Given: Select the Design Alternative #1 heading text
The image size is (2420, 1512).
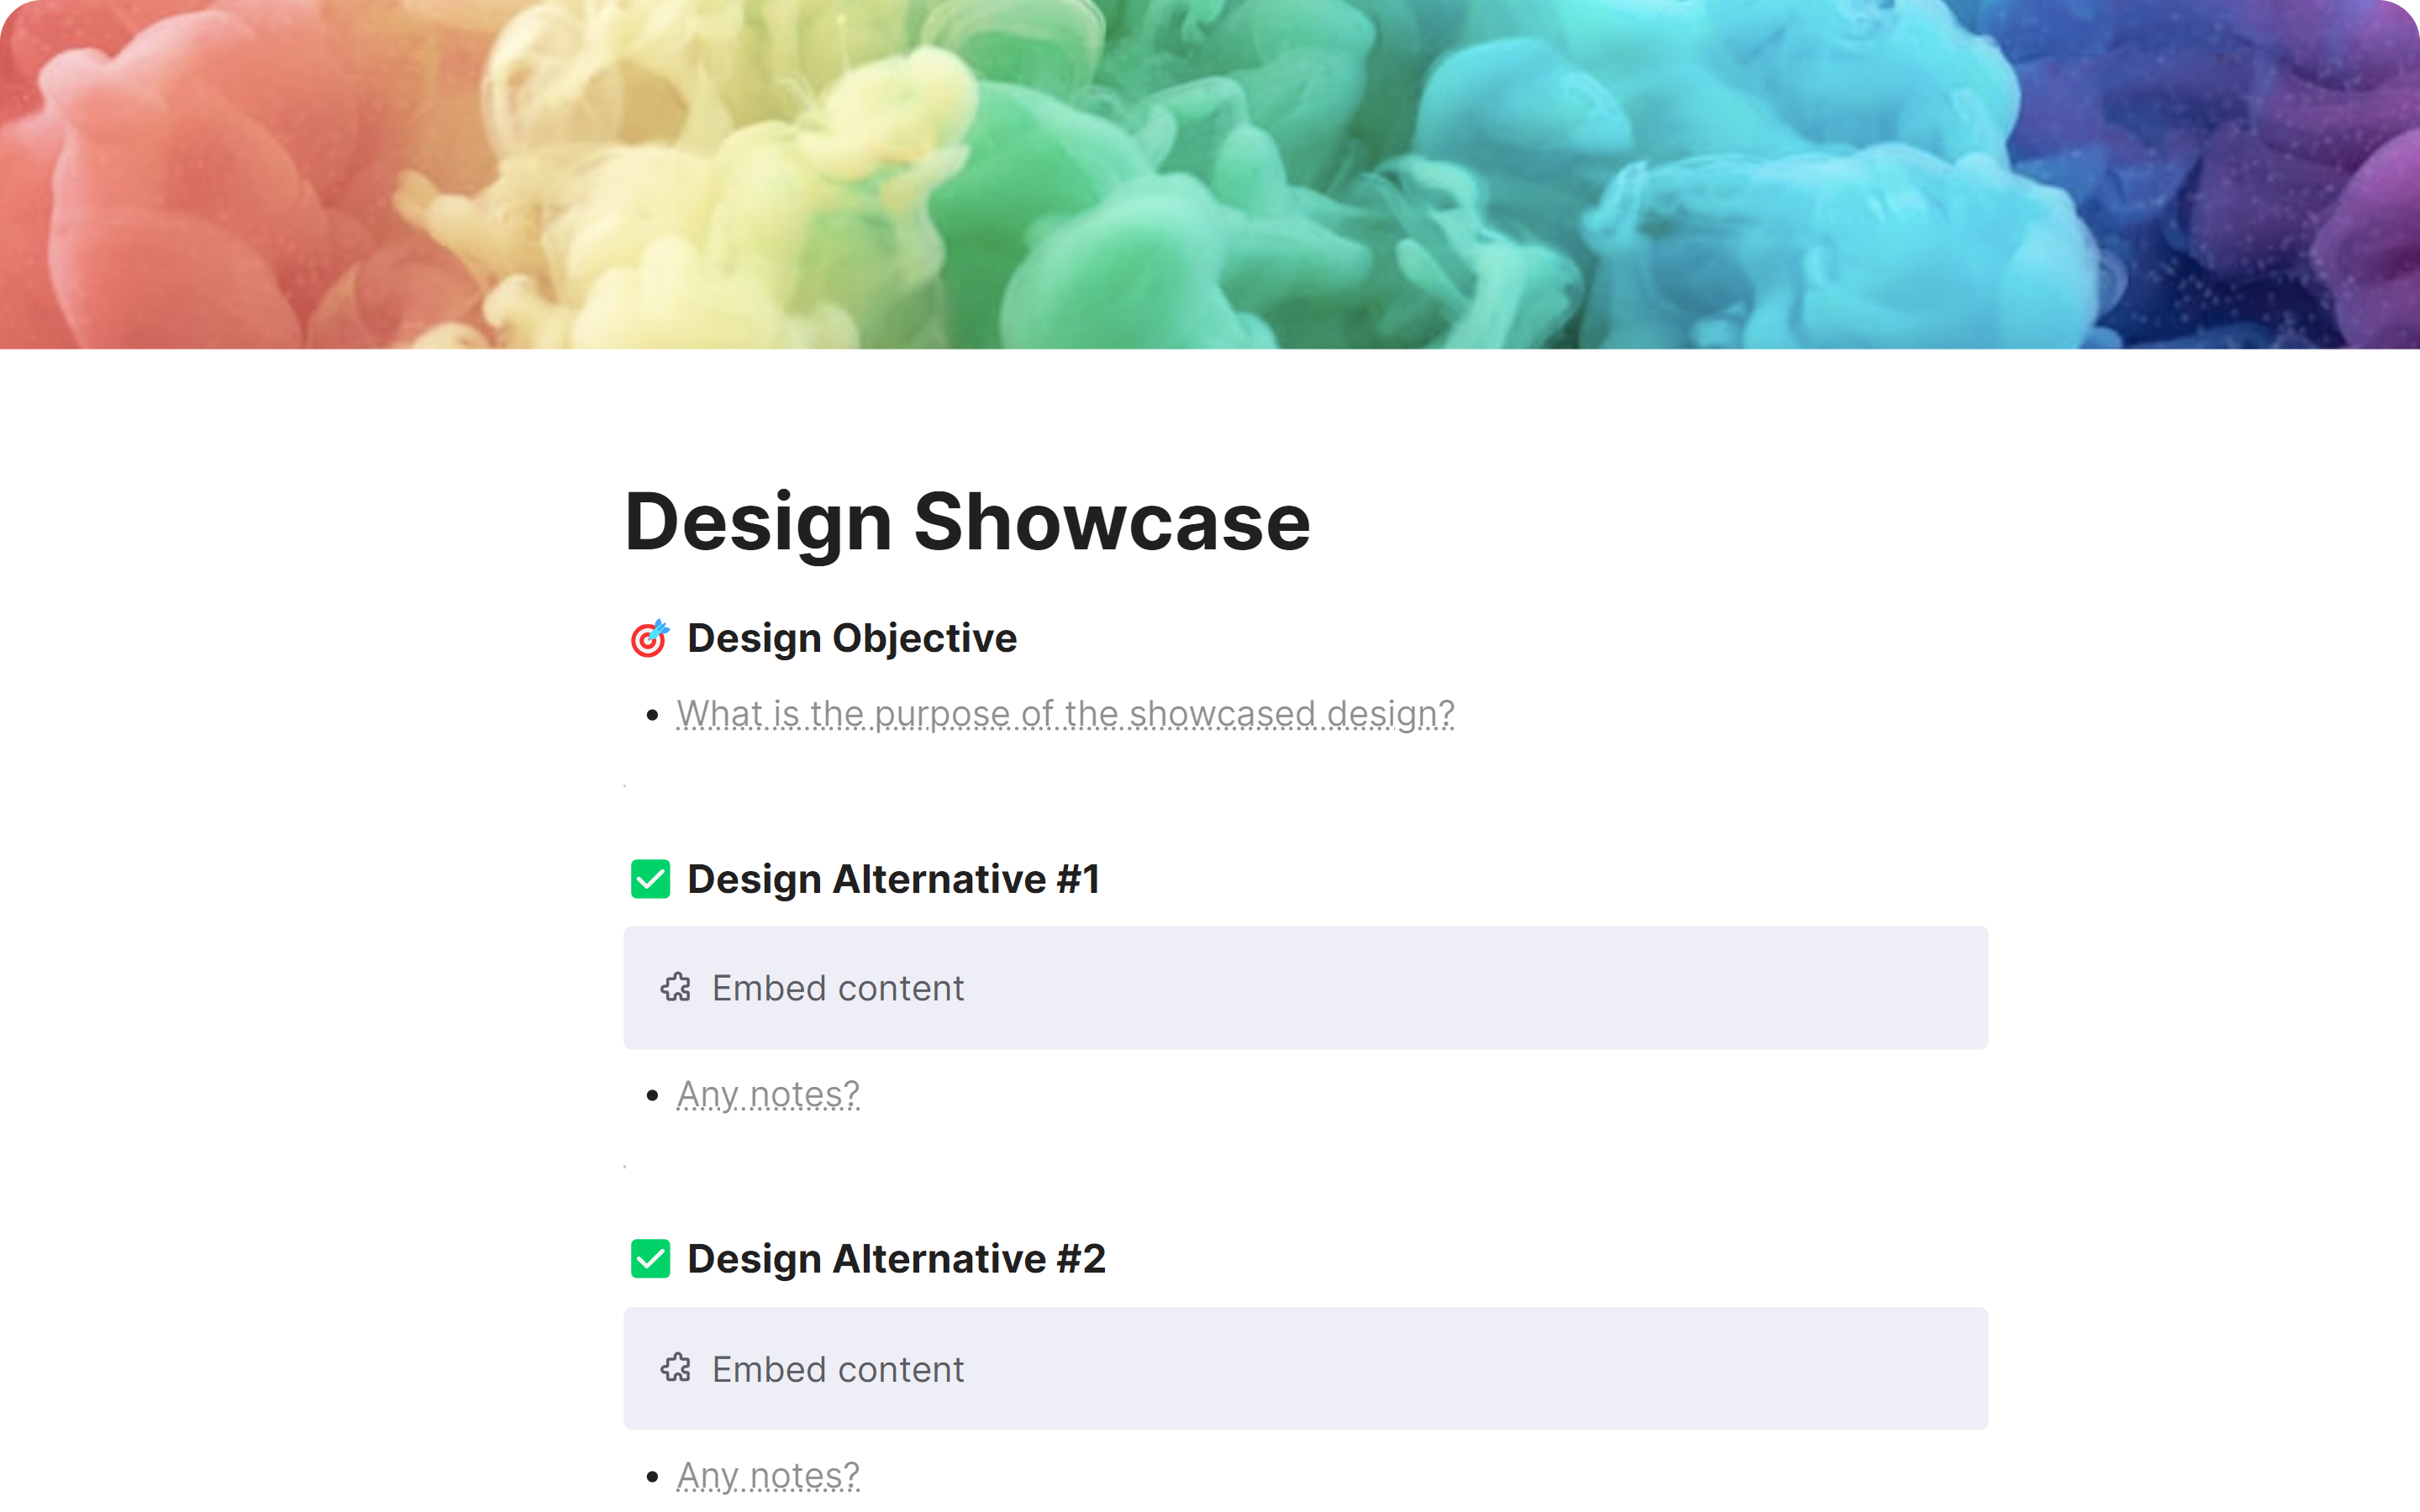Looking at the screenshot, I should pos(894,879).
